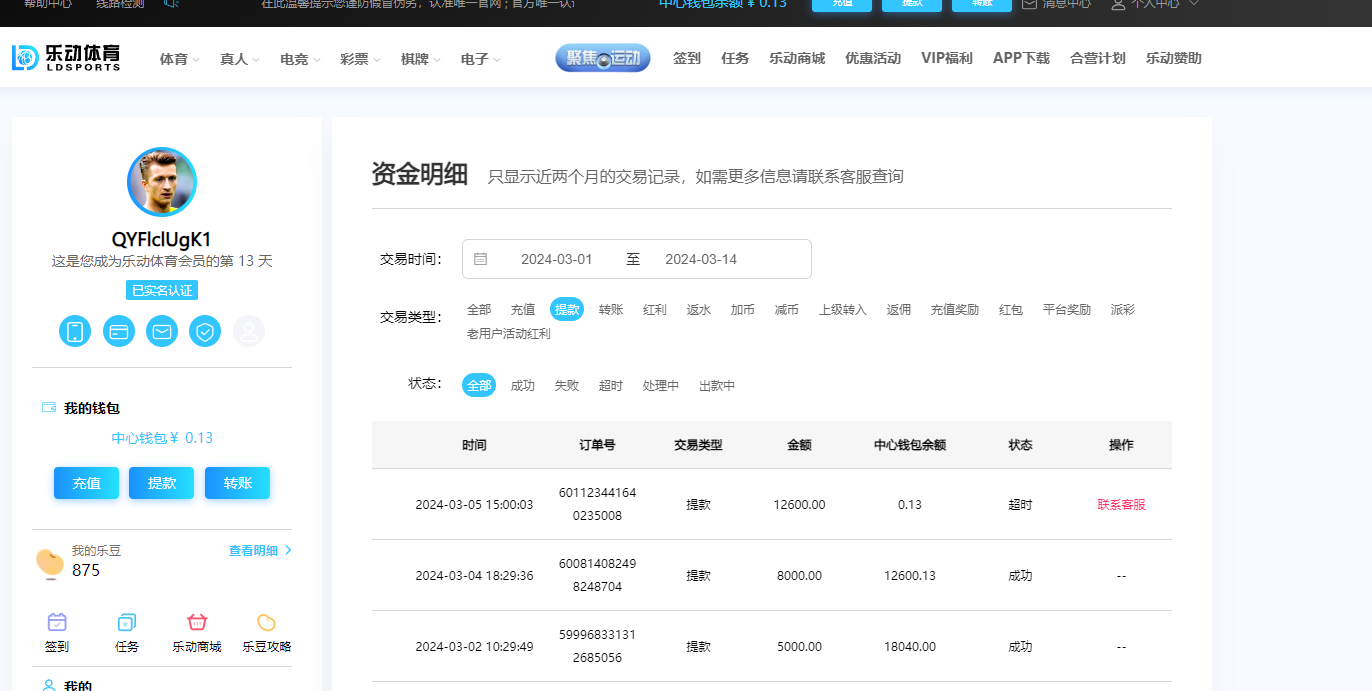
Task: Click the user profile avatar photo
Action: (x=162, y=182)
